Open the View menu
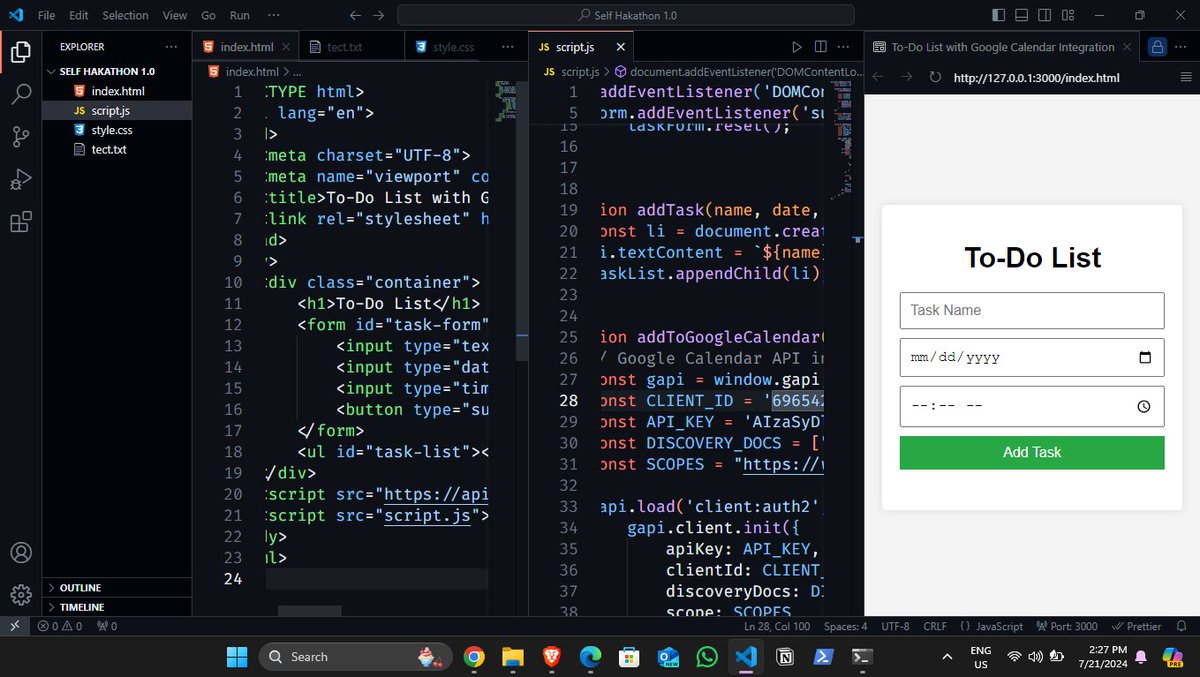The height and width of the screenshot is (677, 1200). (175, 15)
